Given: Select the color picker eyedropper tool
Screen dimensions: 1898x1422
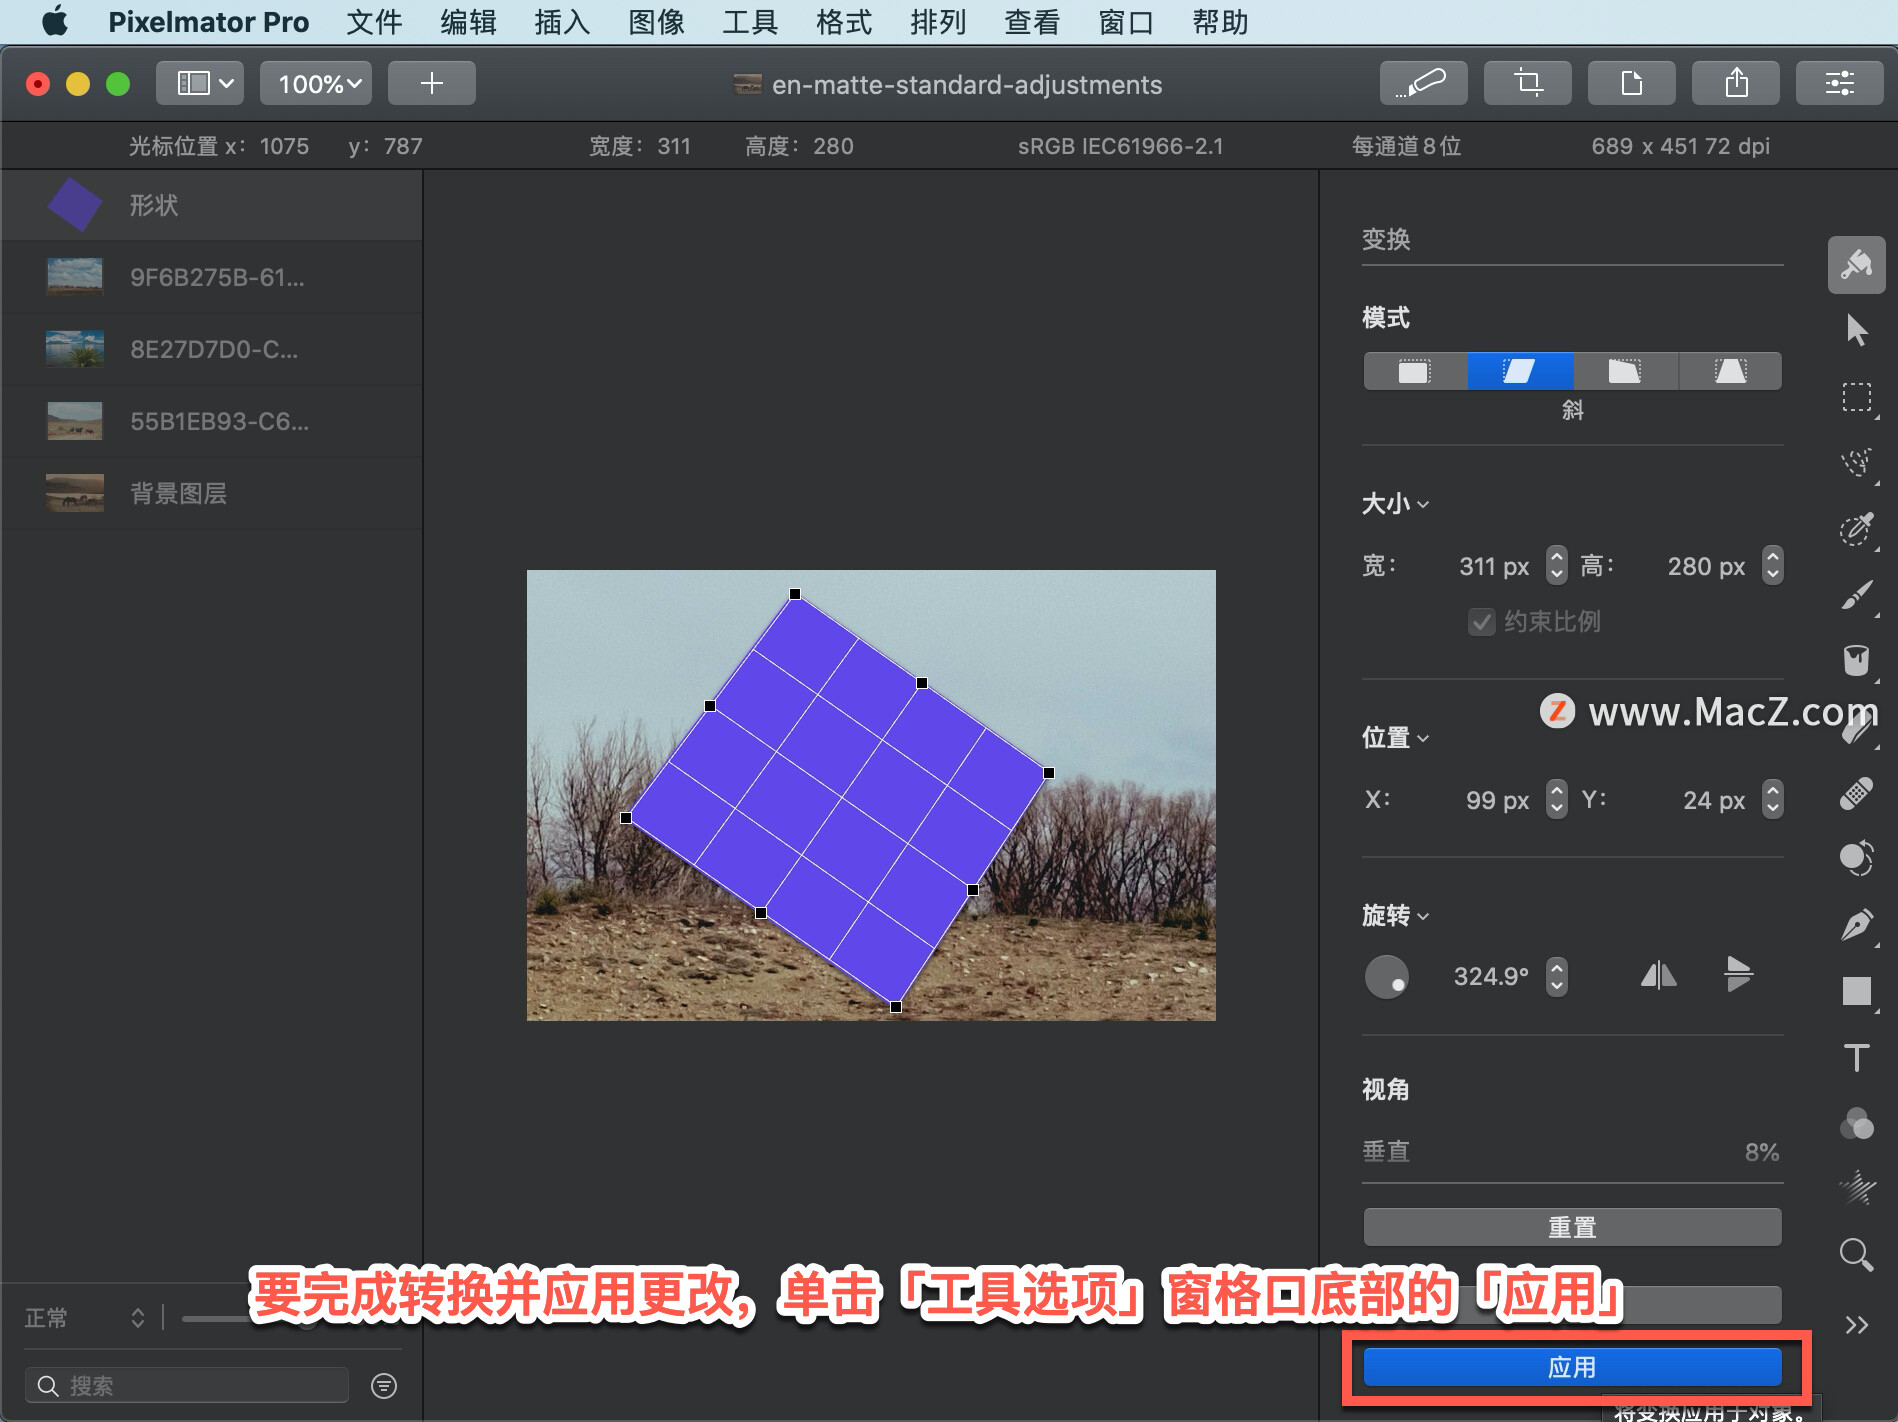Looking at the screenshot, I should (1856, 528).
